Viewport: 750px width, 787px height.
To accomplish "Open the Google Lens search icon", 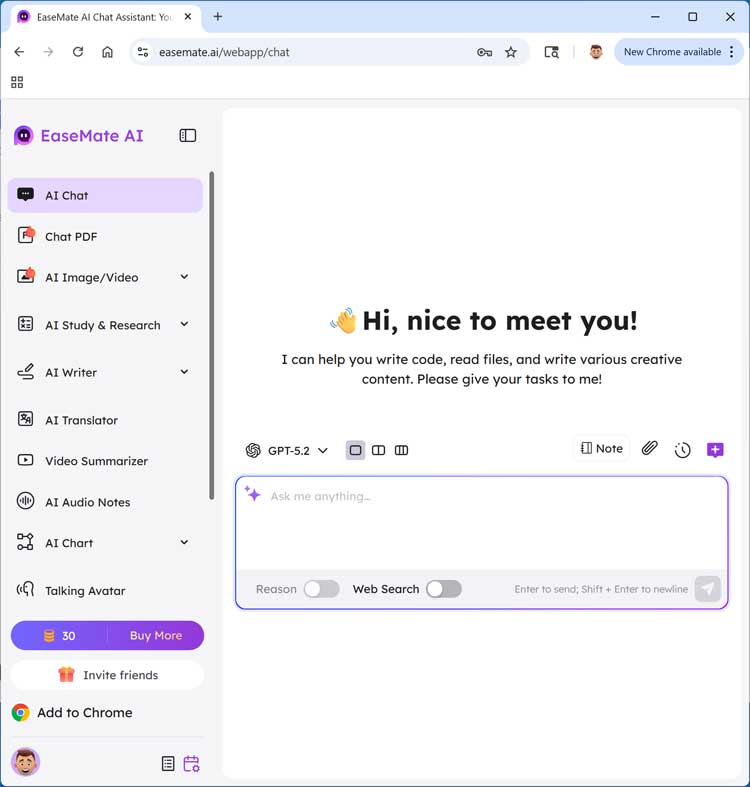I will coord(552,52).
